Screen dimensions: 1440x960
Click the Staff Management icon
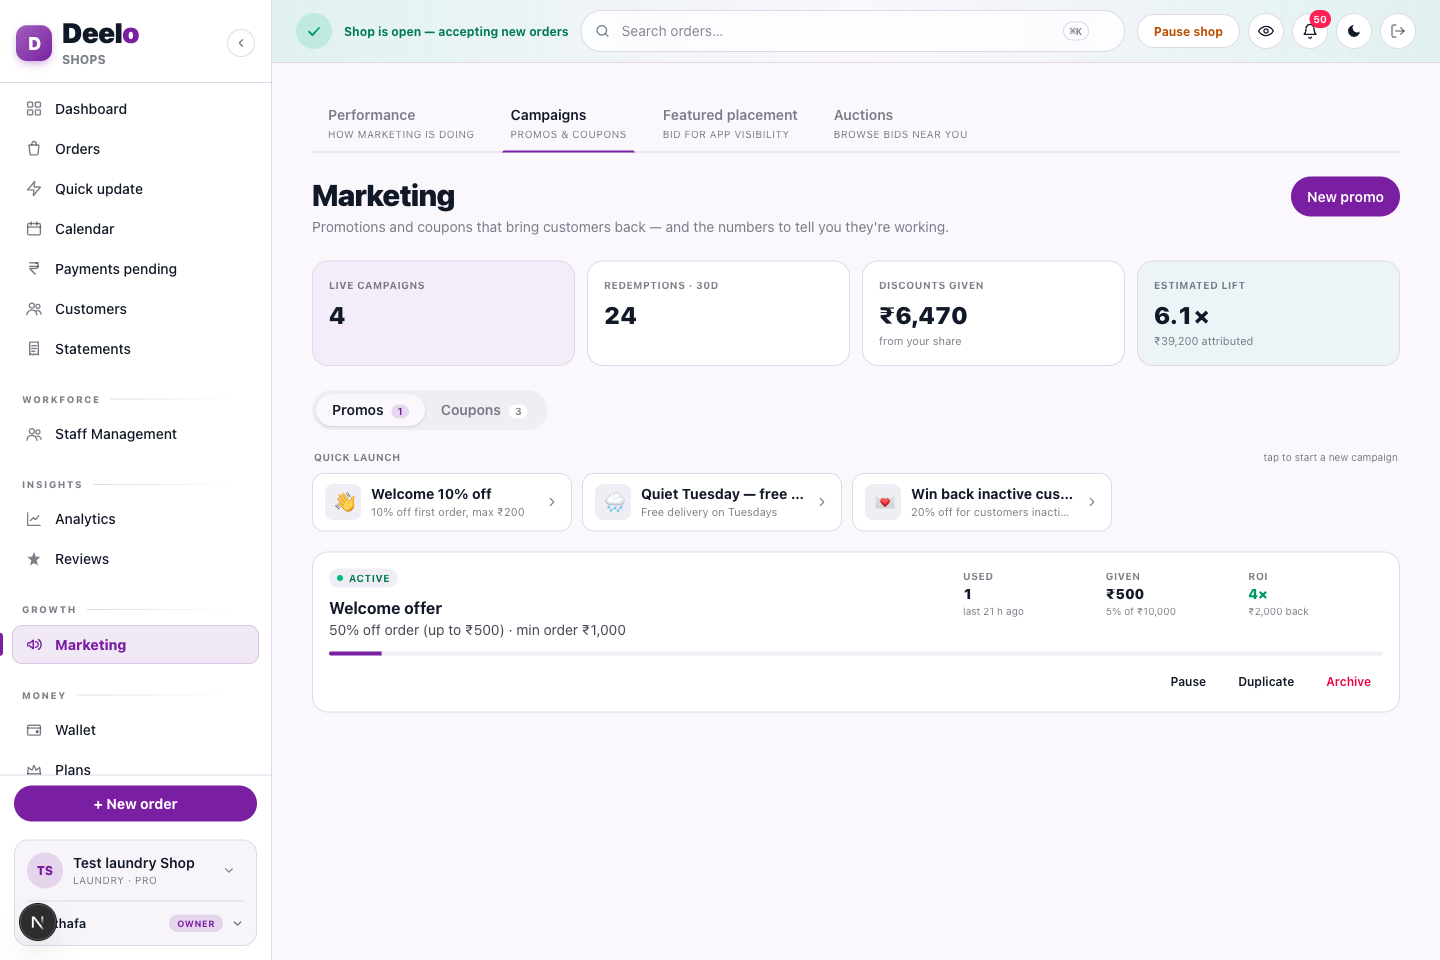coord(34,434)
